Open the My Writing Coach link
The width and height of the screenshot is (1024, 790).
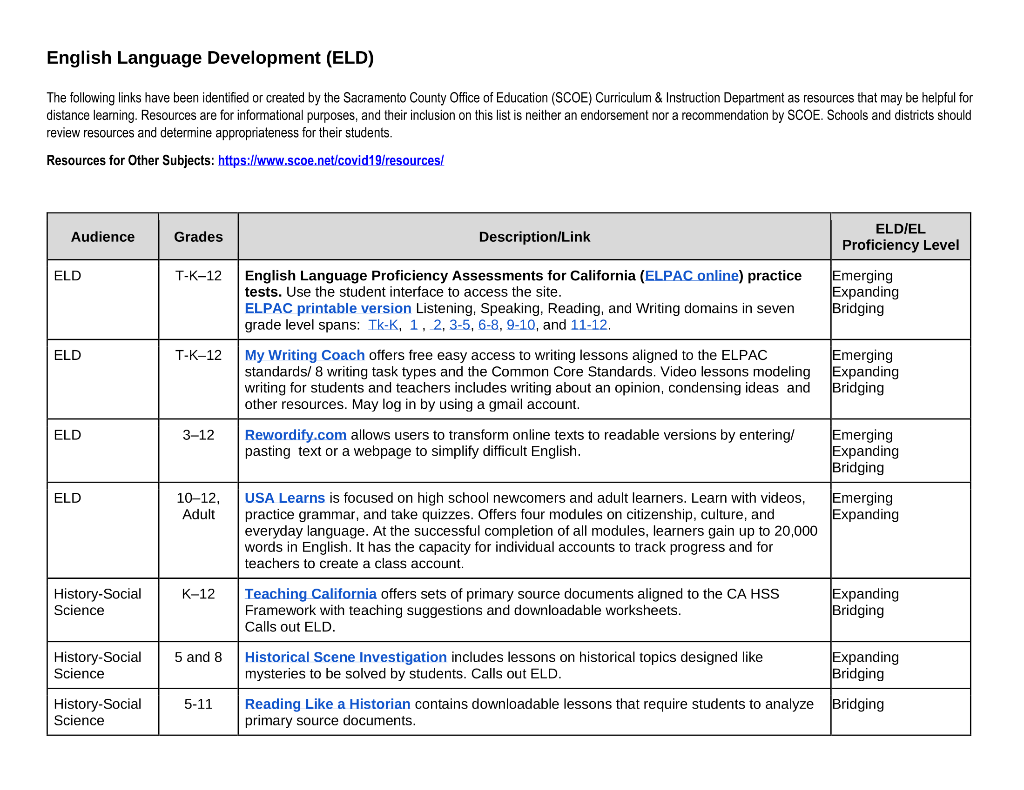coord(304,355)
